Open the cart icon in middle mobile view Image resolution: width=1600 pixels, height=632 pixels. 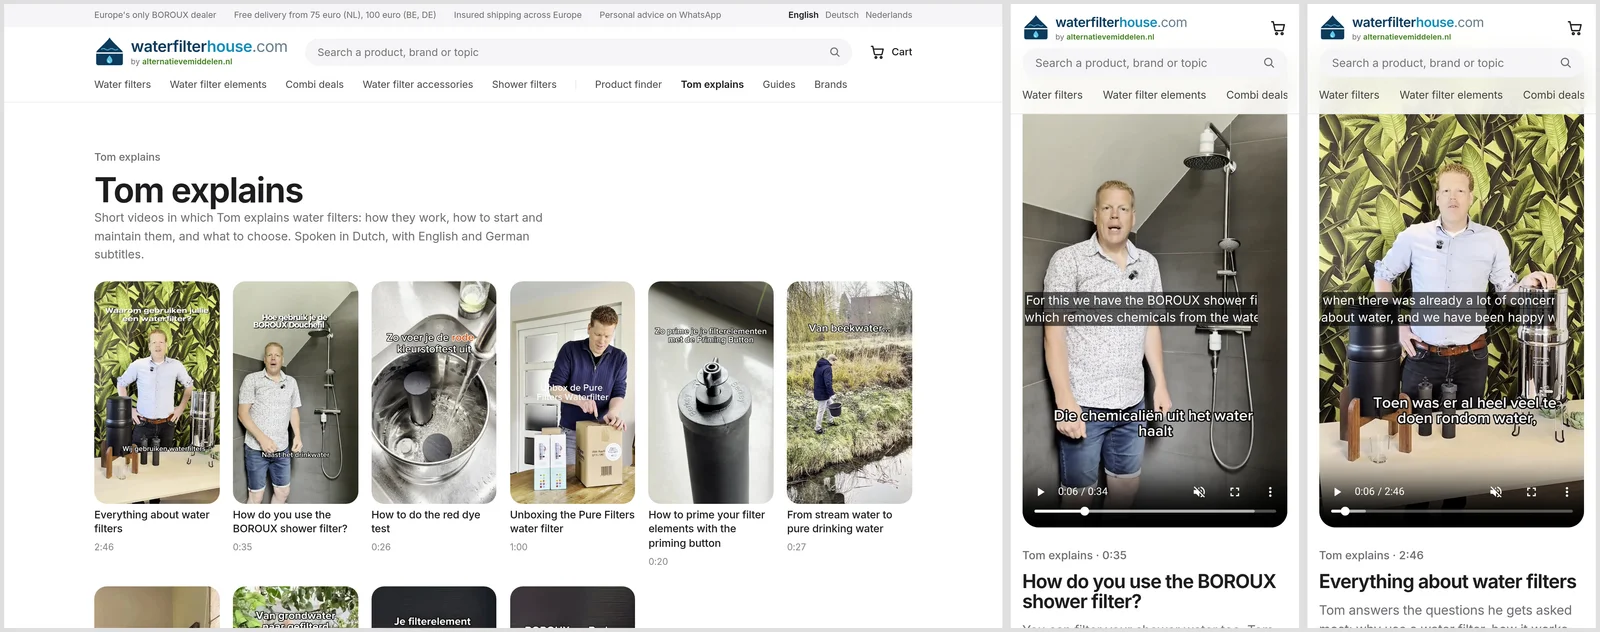coord(1277,28)
